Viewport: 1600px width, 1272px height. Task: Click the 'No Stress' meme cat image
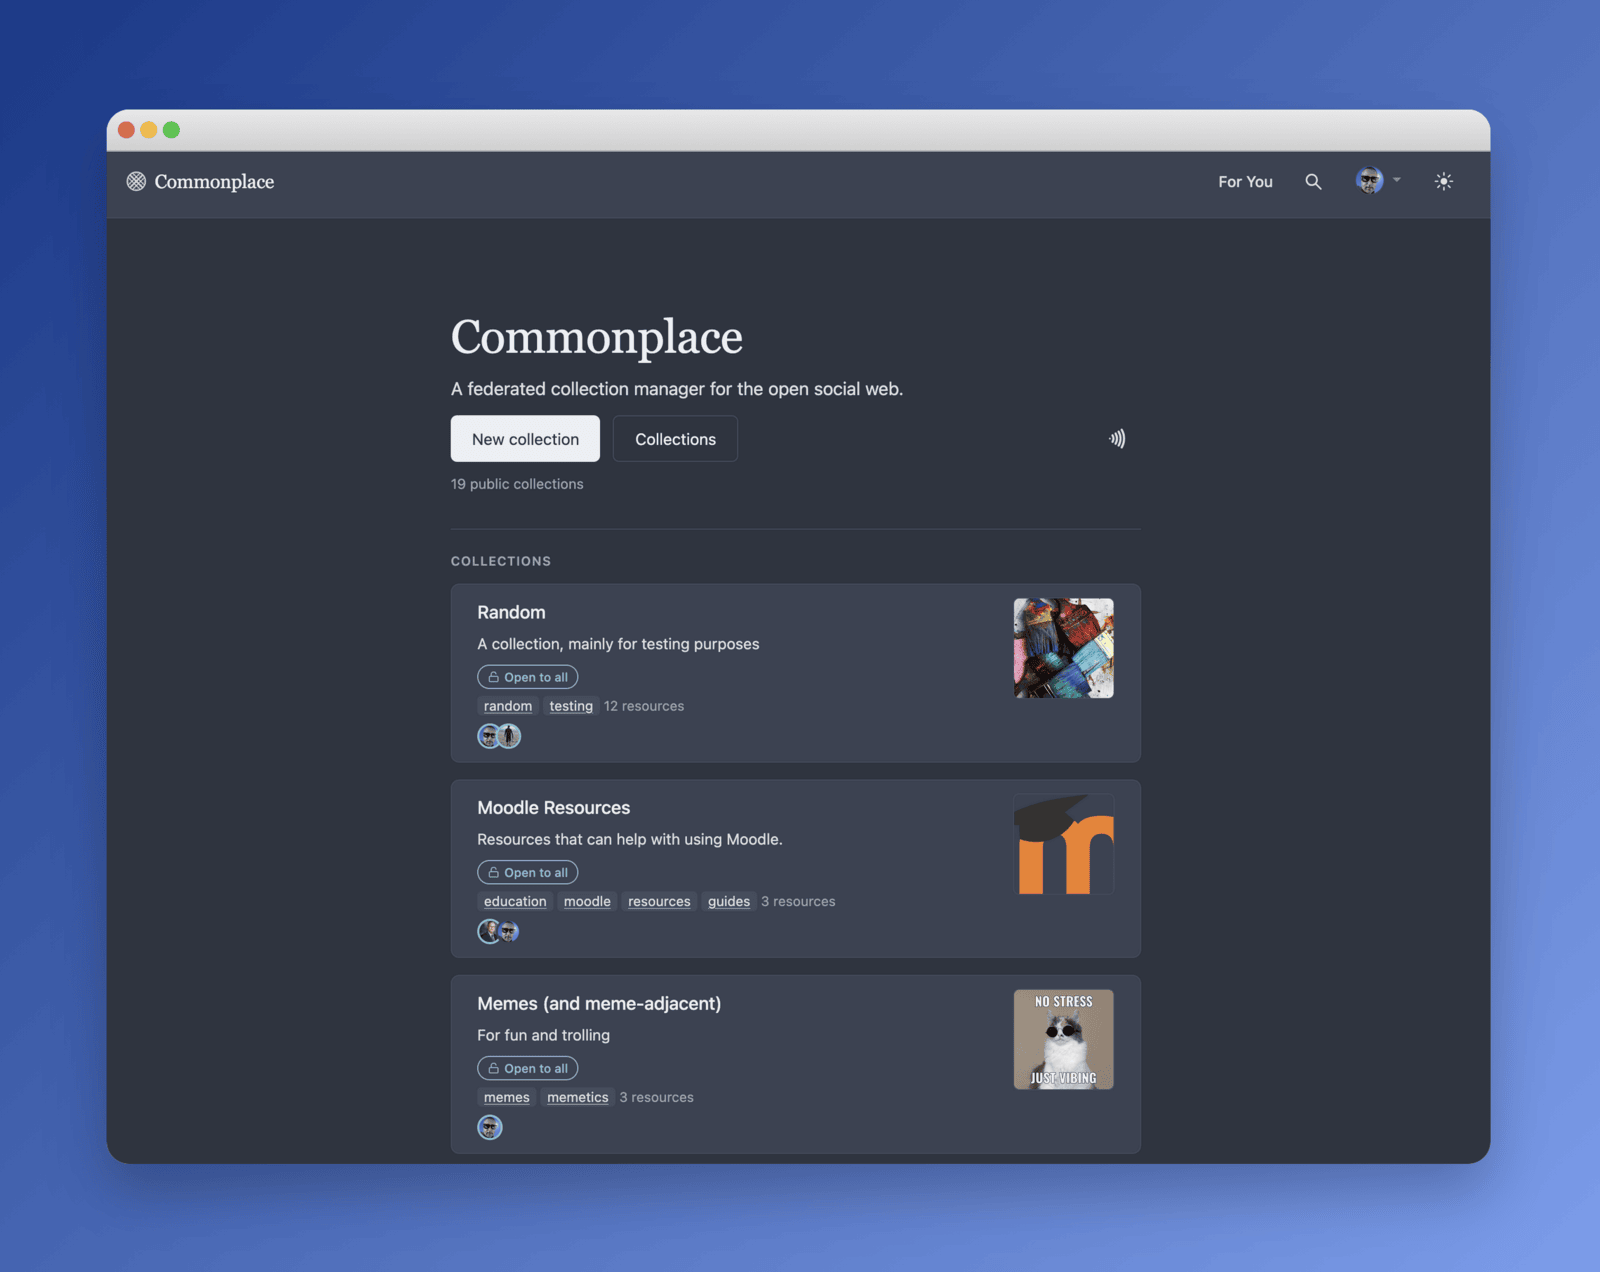point(1063,1039)
